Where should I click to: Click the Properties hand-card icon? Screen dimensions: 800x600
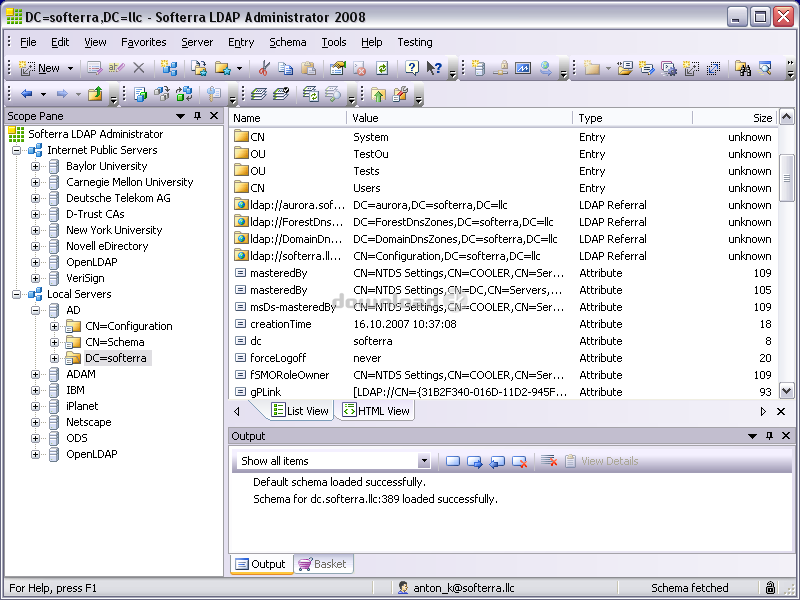coord(337,68)
